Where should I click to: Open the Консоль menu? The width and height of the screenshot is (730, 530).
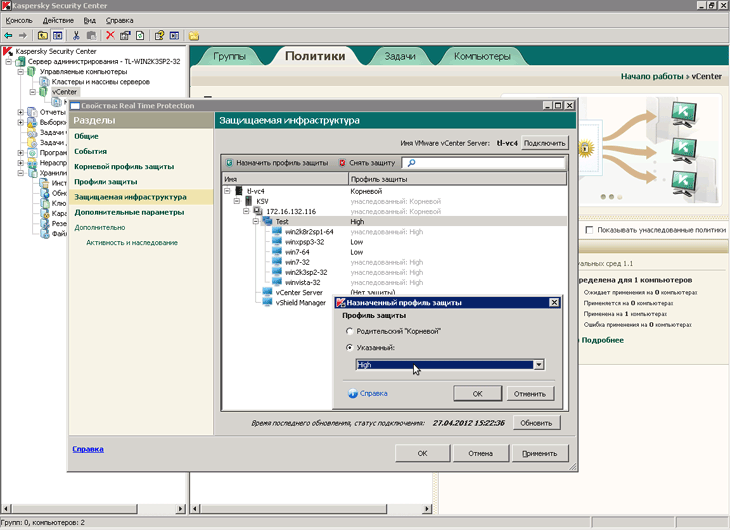[19, 20]
